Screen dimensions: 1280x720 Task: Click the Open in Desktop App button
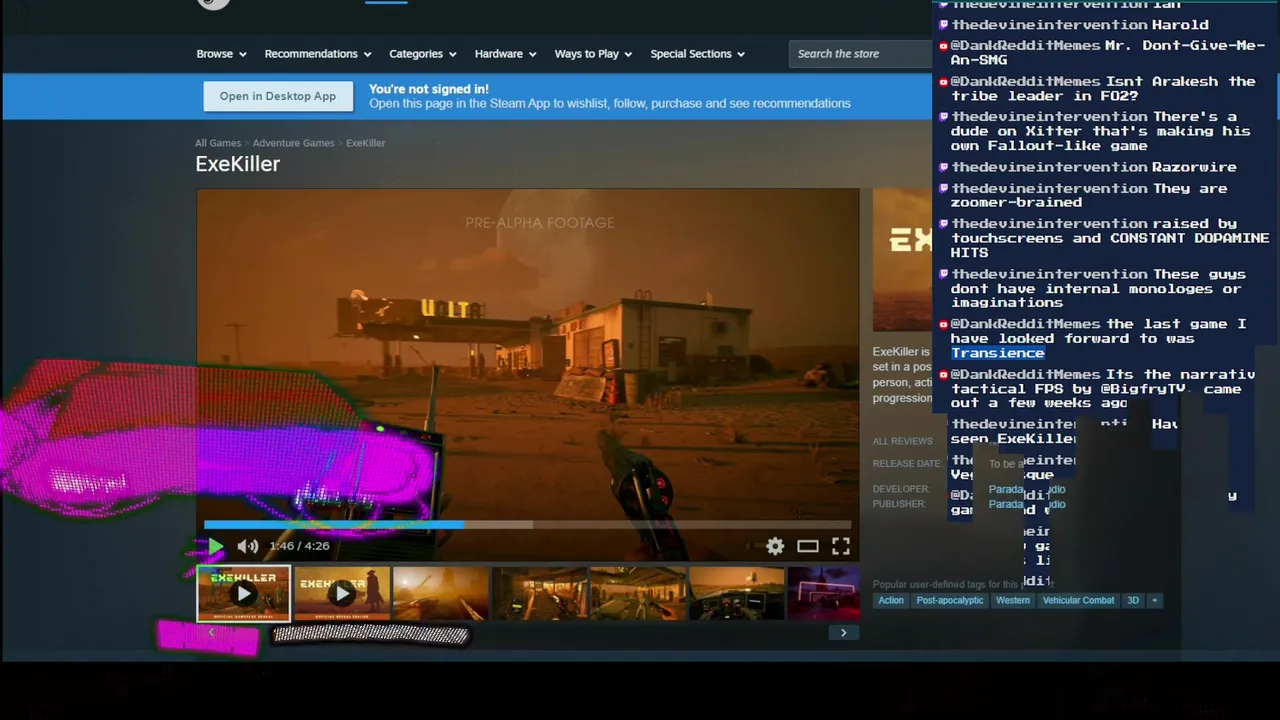coord(278,96)
